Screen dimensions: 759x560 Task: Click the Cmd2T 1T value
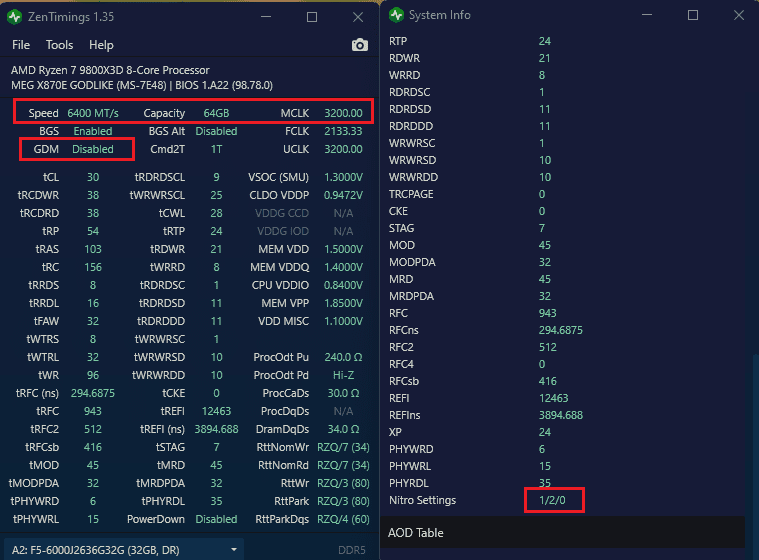(216, 149)
